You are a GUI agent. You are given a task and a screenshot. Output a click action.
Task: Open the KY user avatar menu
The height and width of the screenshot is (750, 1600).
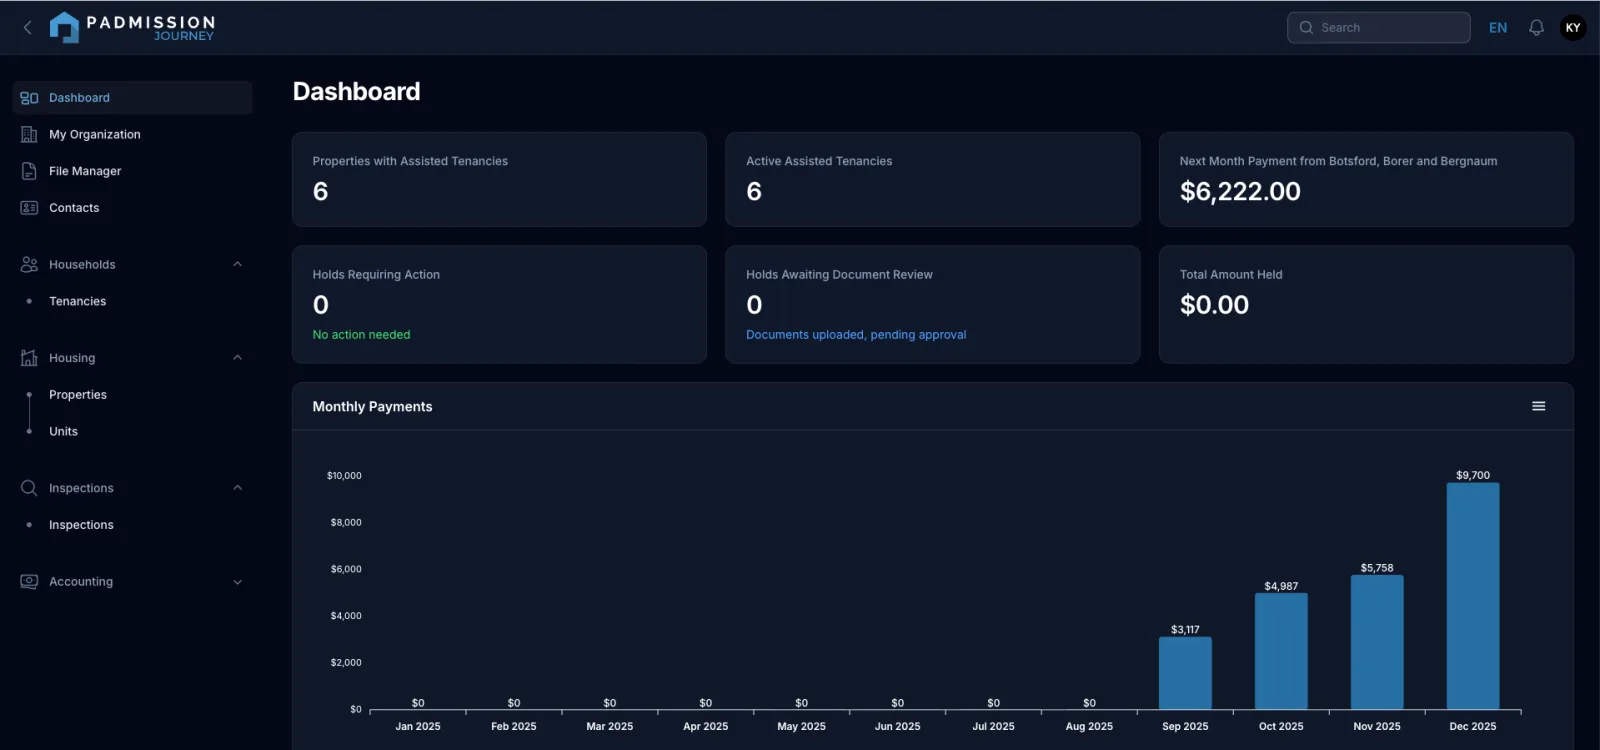pos(1573,28)
